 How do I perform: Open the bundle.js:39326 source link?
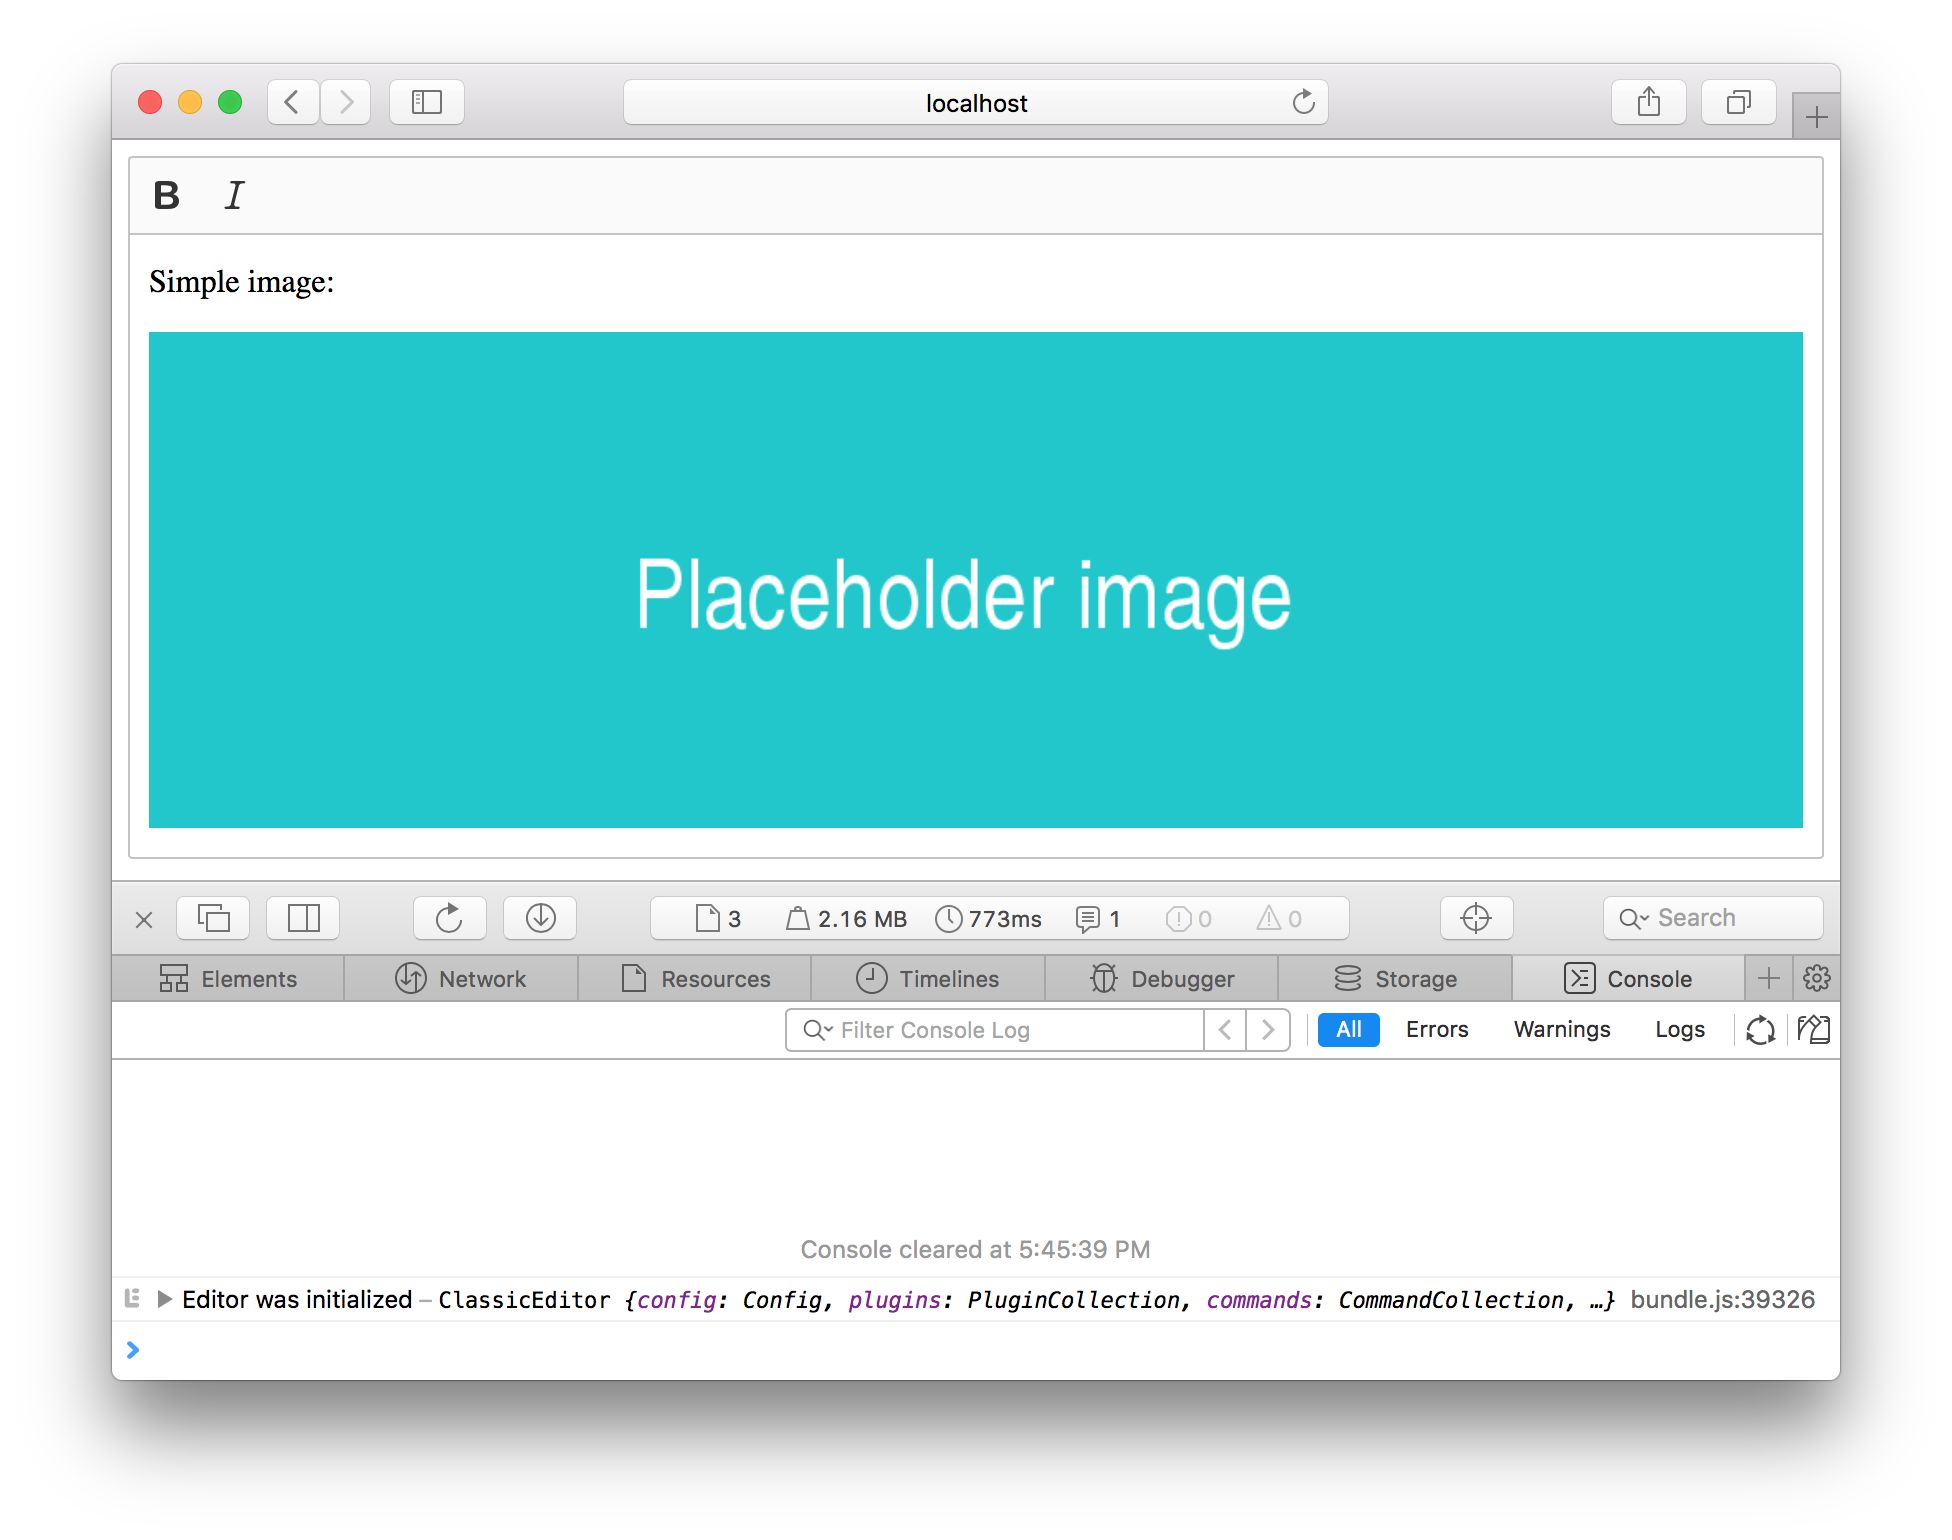click(x=1722, y=1299)
